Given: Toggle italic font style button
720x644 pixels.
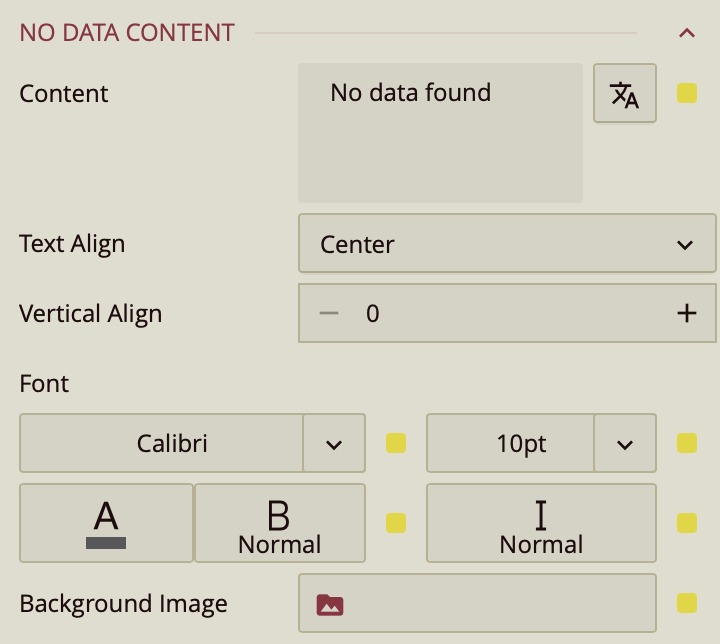Looking at the screenshot, I should click(541, 523).
